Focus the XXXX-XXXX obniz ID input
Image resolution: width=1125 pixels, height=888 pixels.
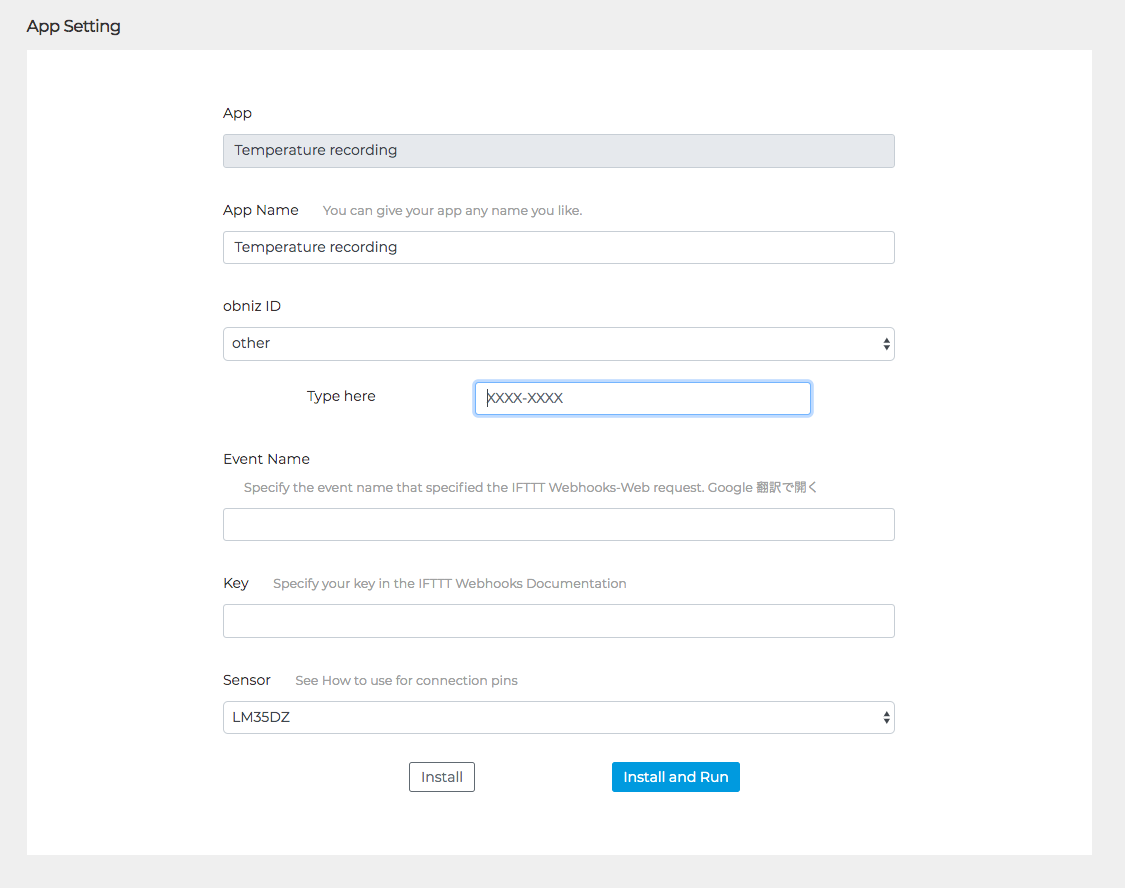[x=642, y=398]
